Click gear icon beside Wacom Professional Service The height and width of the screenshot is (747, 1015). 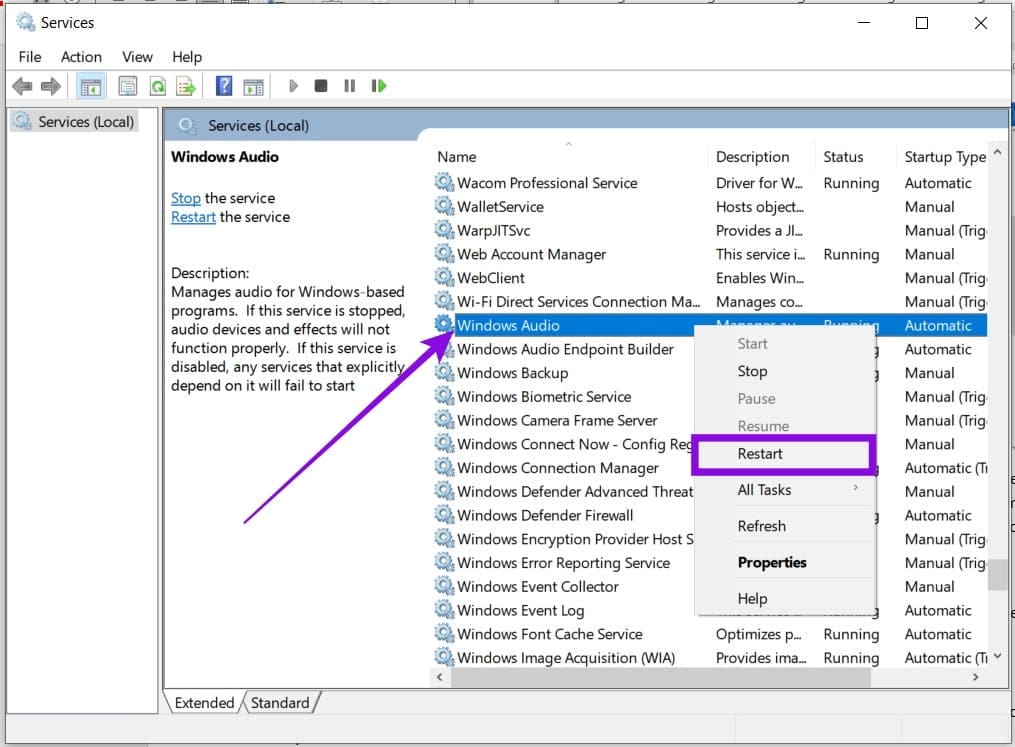(444, 183)
